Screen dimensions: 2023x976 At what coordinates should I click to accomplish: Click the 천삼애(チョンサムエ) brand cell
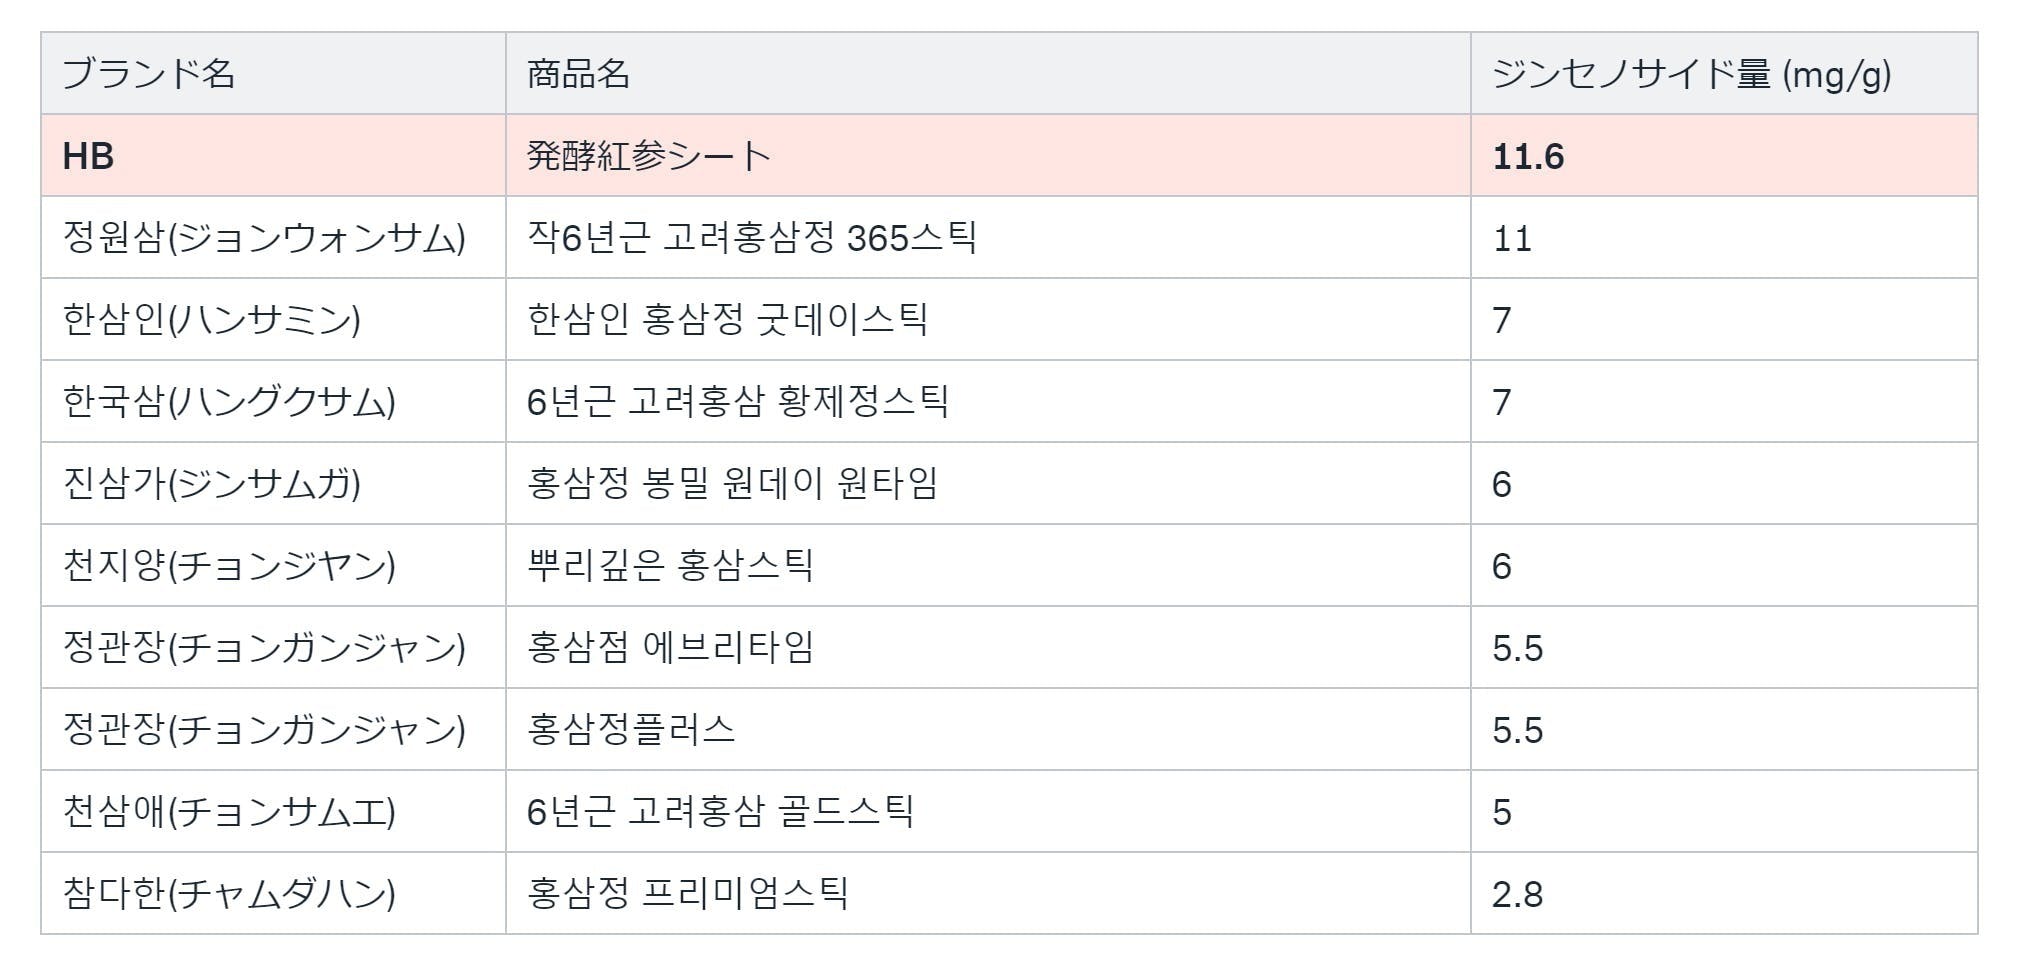(x=229, y=812)
